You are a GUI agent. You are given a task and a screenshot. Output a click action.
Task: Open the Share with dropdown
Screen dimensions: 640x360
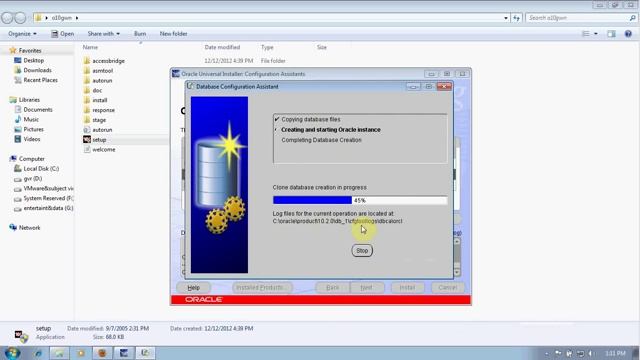click(x=104, y=34)
